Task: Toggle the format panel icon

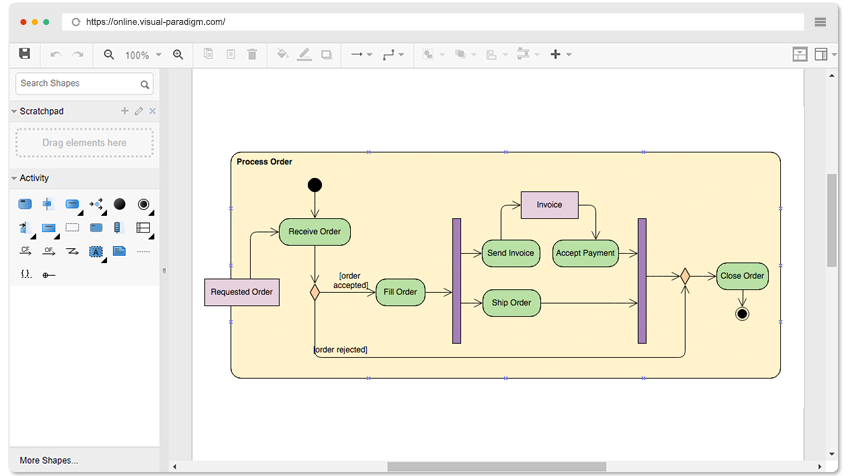Action: click(821, 54)
